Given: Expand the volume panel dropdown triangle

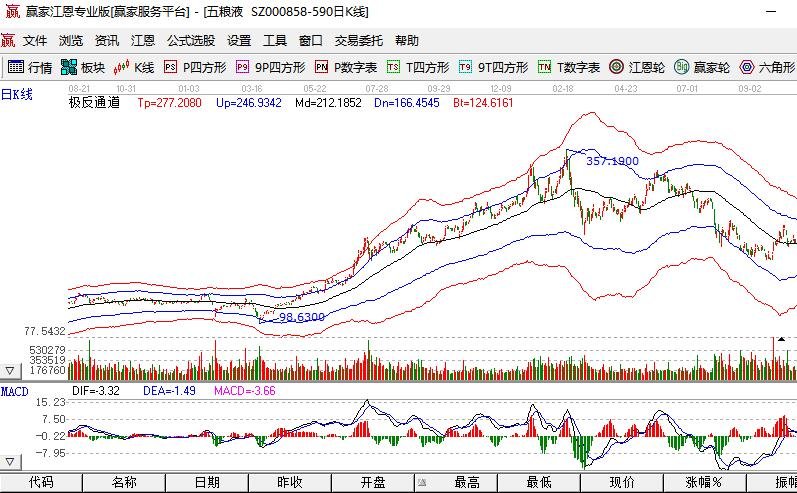Looking at the screenshot, I should tap(10, 371).
